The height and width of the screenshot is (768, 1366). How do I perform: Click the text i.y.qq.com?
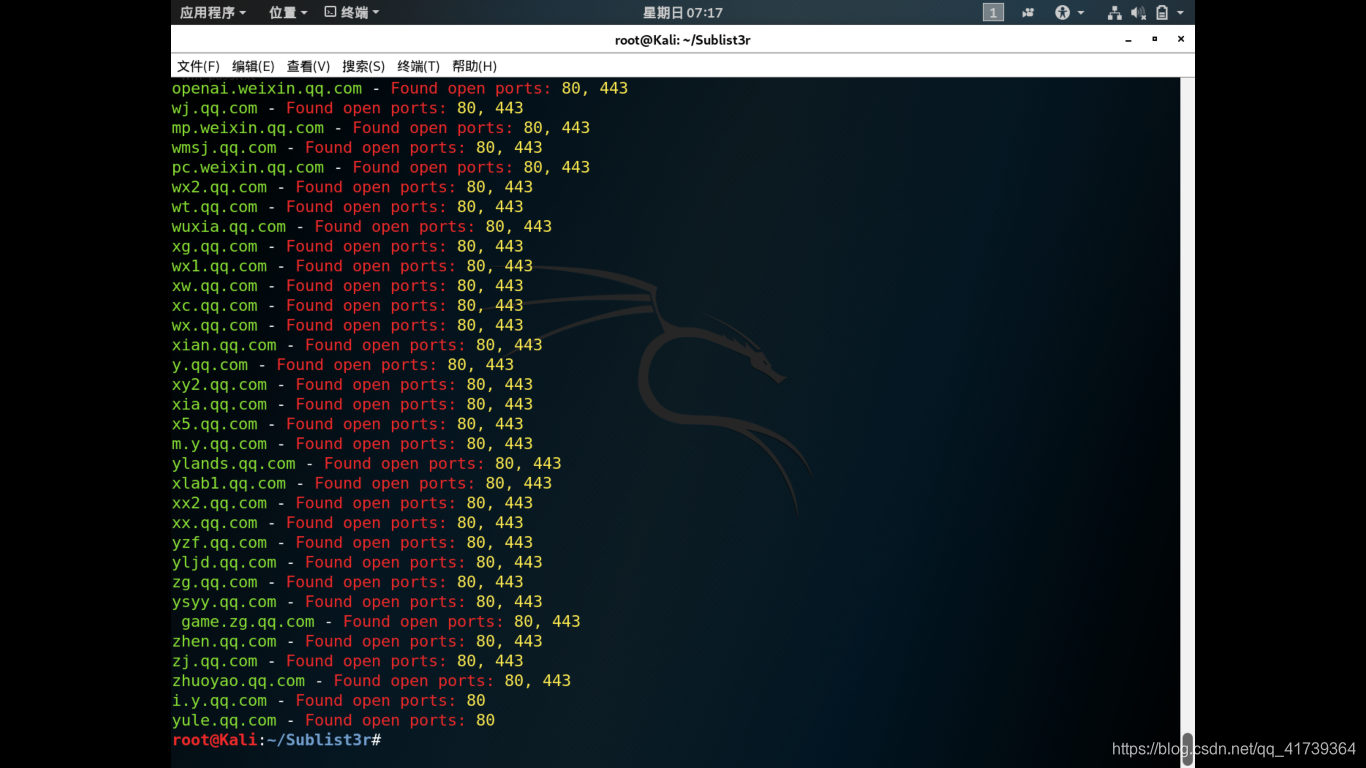coord(220,701)
